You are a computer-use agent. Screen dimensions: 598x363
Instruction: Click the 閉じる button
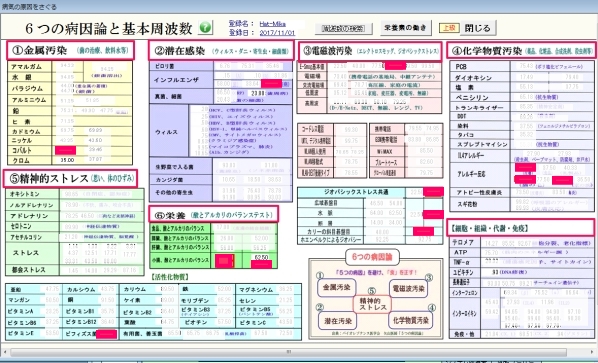point(478,28)
